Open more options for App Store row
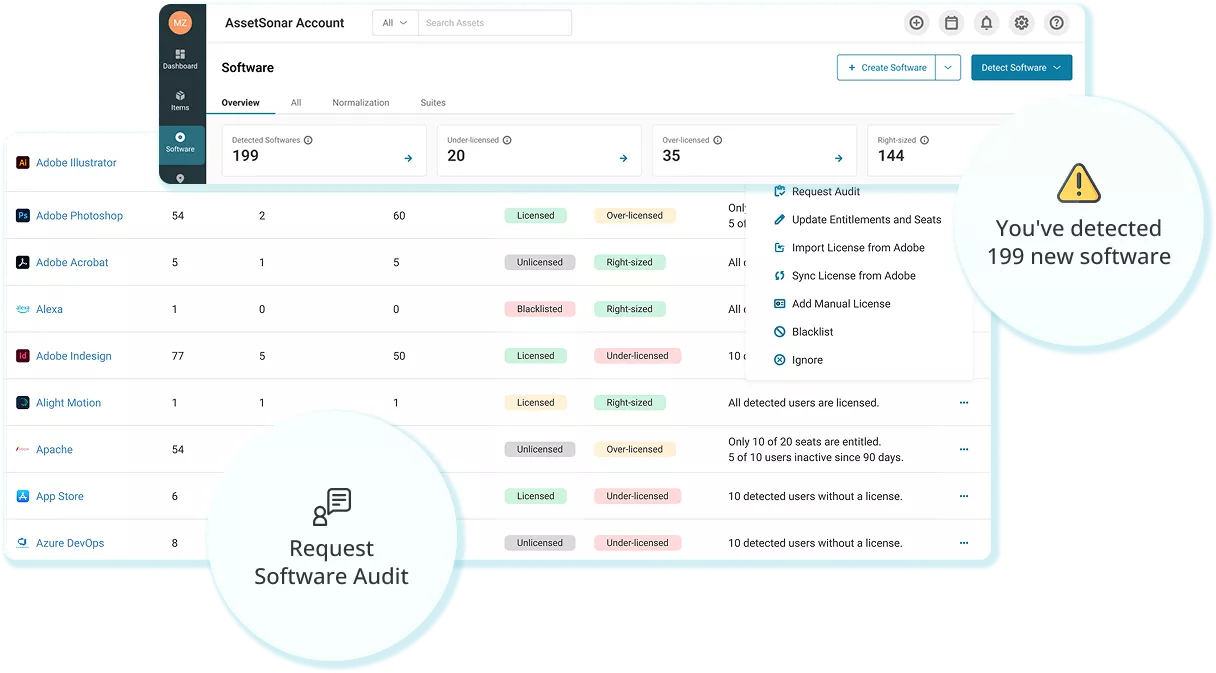The height and width of the screenshot is (673, 1216). pos(964,496)
